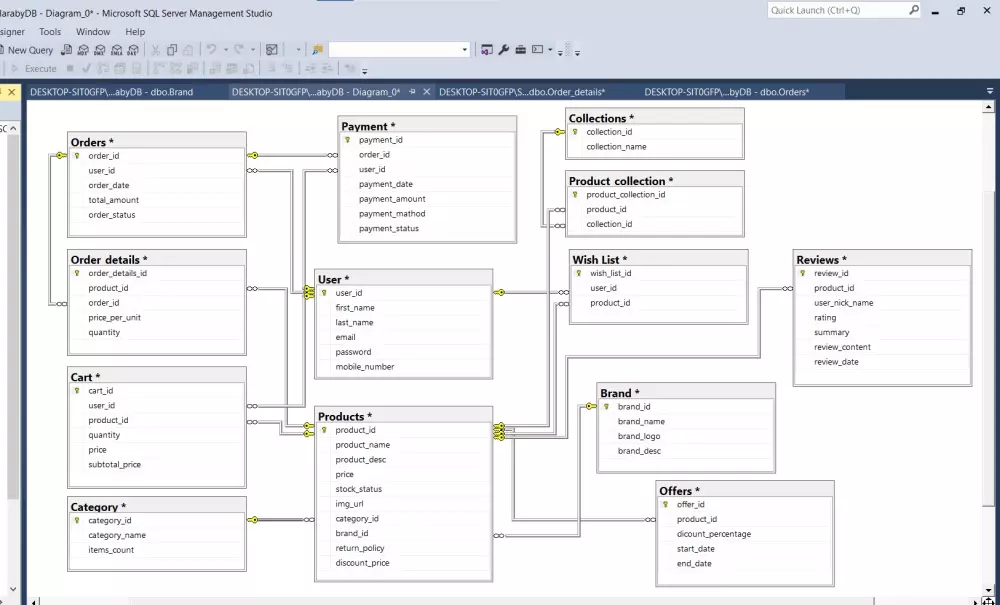Open SQL Server Object Explorer icon

click(x=488, y=49)
